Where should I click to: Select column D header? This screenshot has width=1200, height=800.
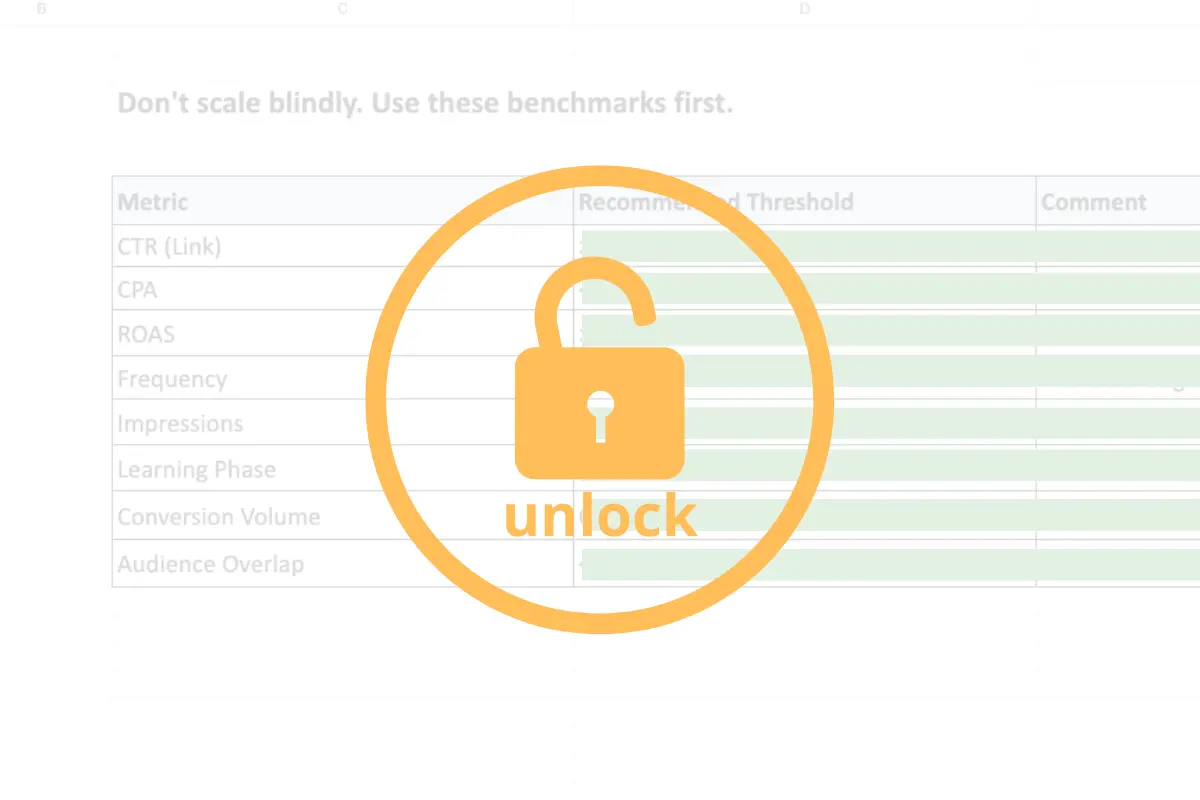(x=805, y=9)
